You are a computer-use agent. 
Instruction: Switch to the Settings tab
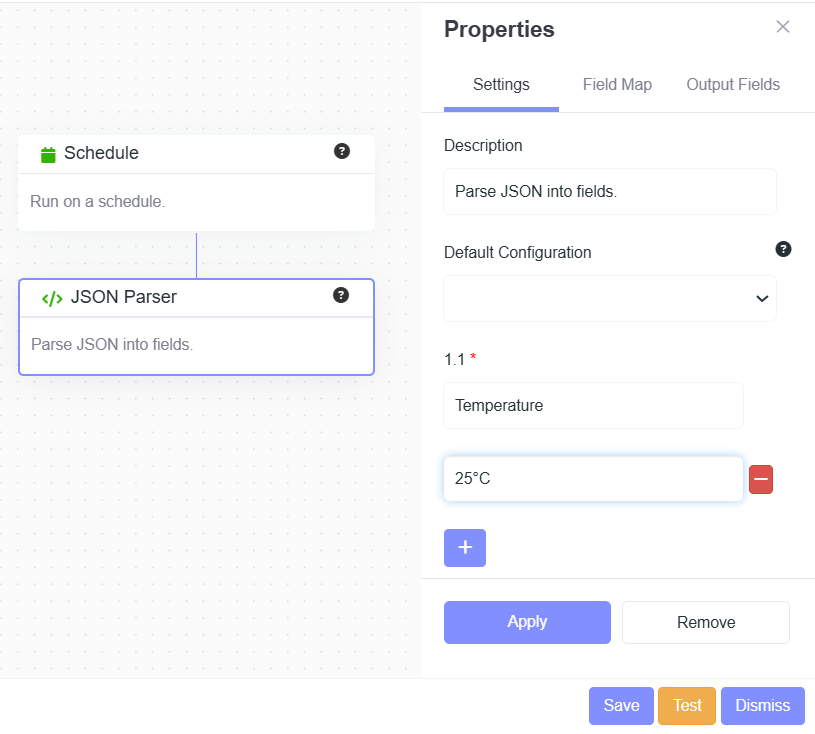(x=501, y=85)
